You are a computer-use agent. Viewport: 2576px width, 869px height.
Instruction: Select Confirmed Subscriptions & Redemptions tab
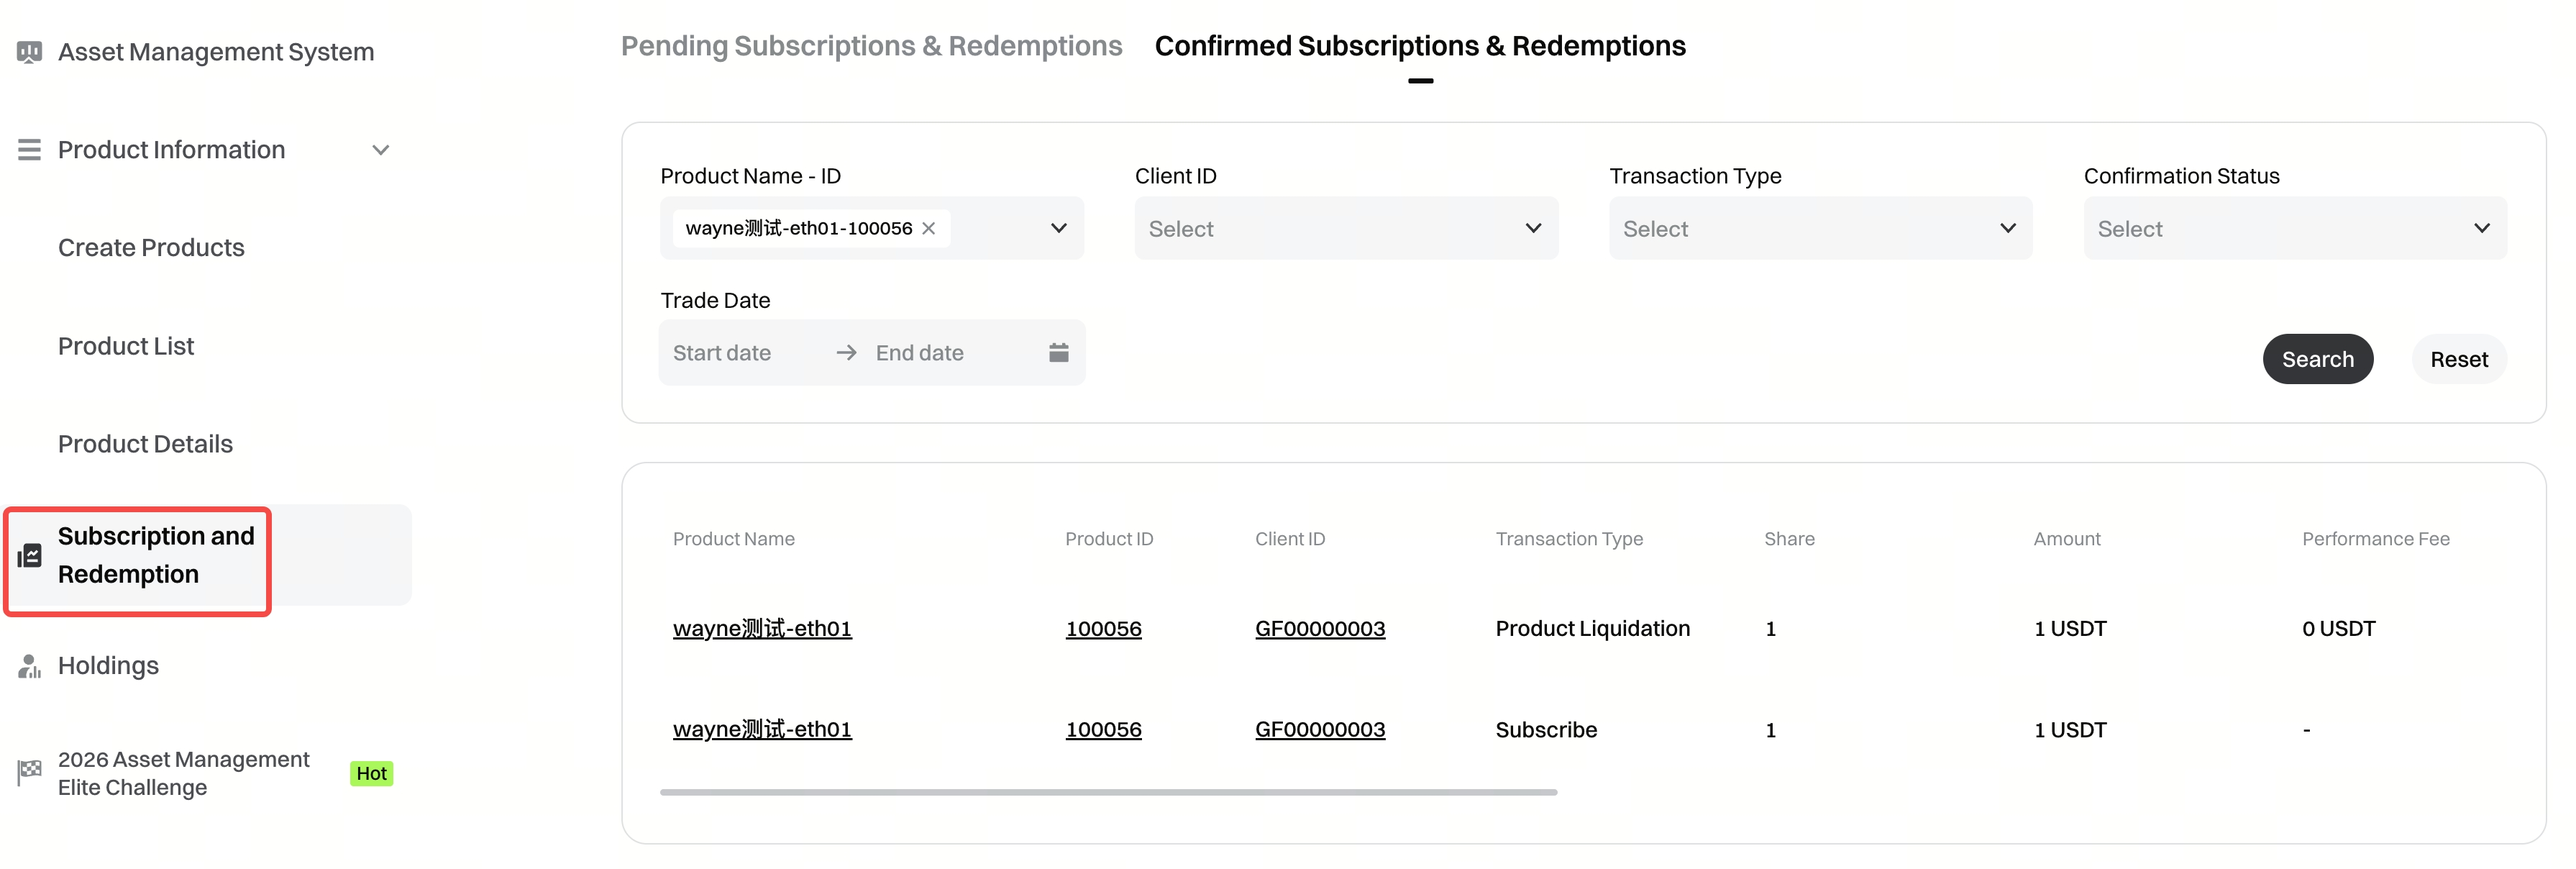(1420, 46)
